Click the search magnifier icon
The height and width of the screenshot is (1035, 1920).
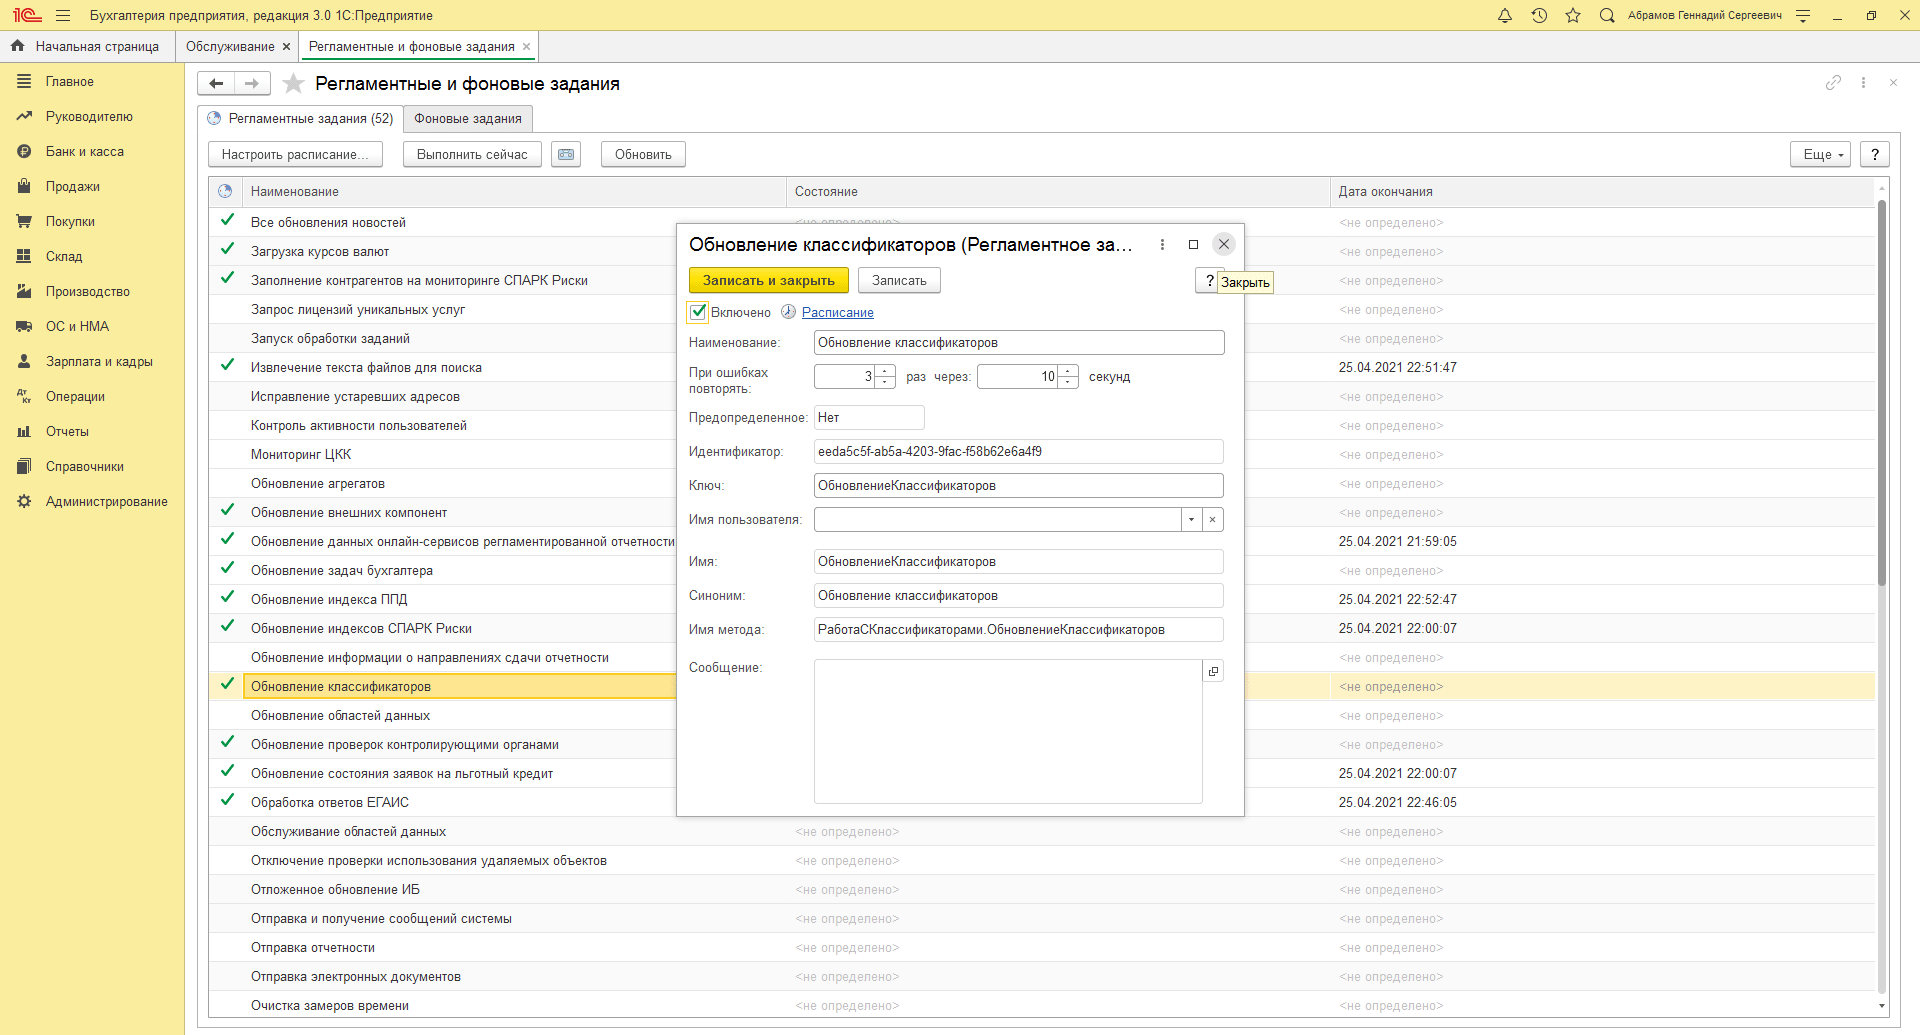1607,15
